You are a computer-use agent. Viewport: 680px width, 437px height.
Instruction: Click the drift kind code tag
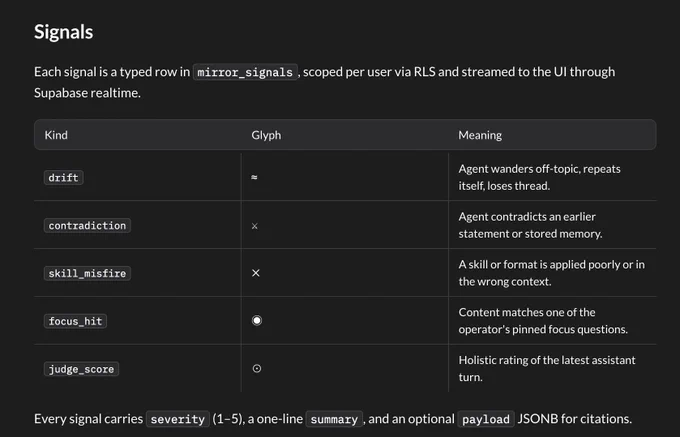(x=63, y=178)
